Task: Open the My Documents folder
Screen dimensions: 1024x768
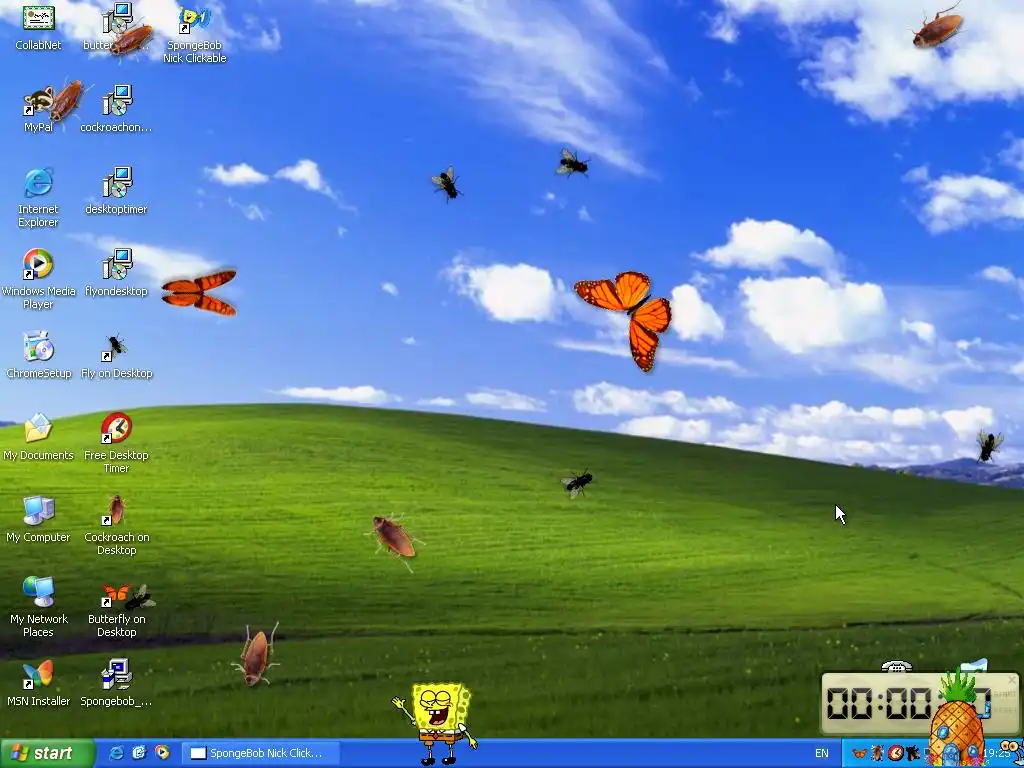Action: point(39,437)
